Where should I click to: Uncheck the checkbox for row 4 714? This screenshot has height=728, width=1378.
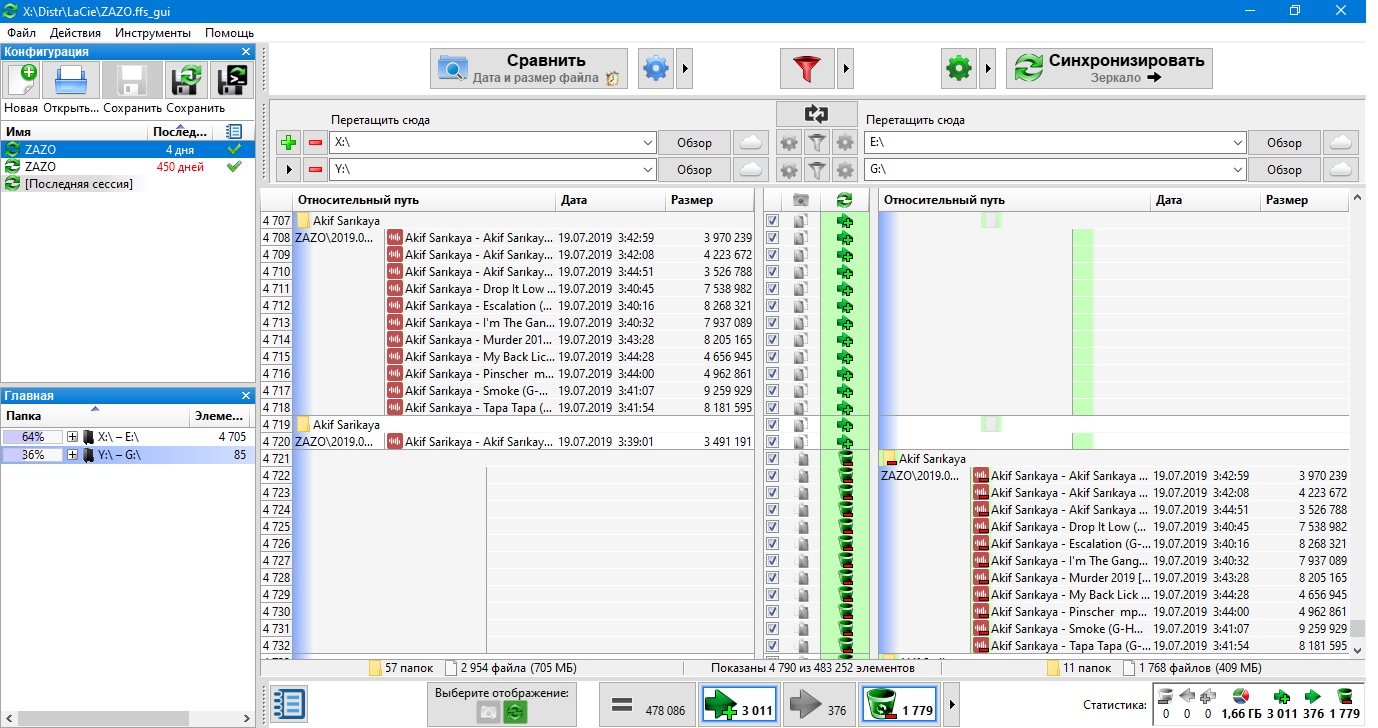point(772,340)
